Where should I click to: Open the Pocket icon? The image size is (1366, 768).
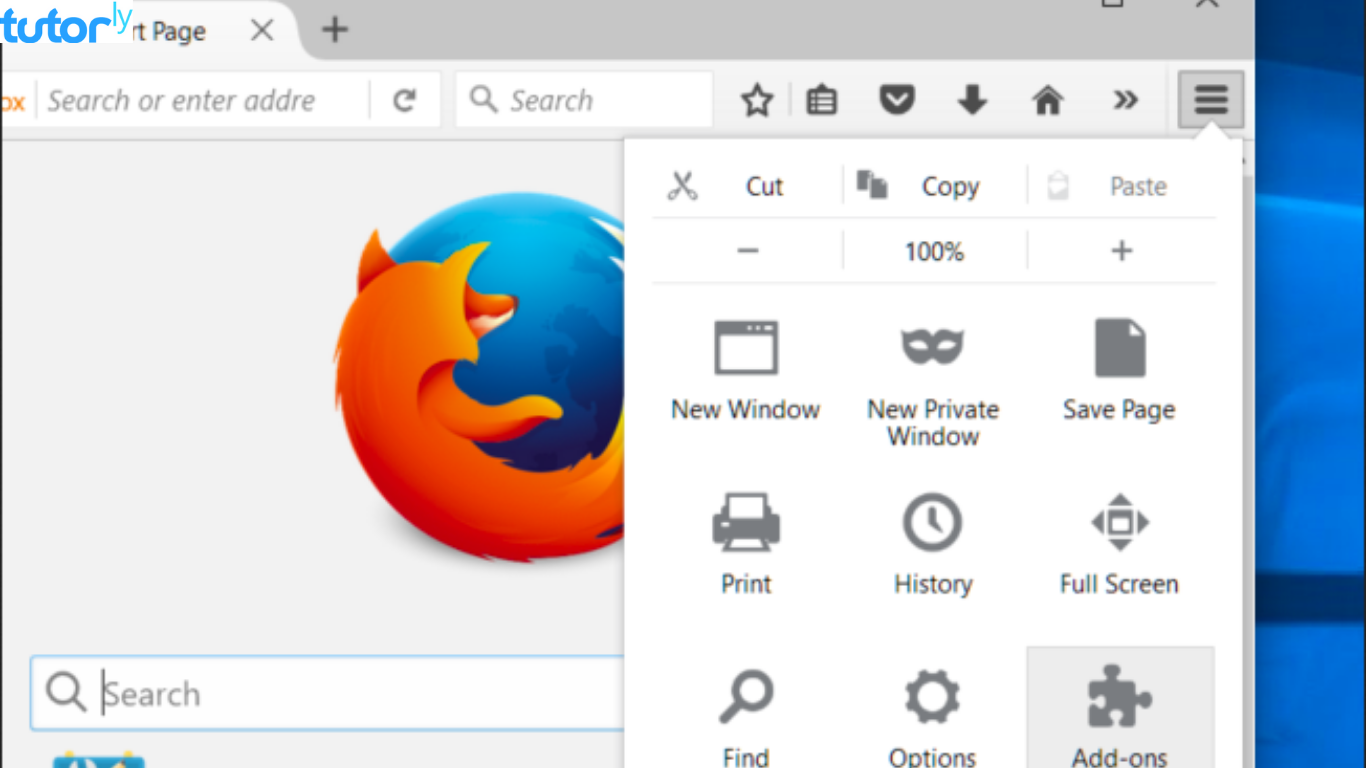pyautogui.click(x=897, y=99)
